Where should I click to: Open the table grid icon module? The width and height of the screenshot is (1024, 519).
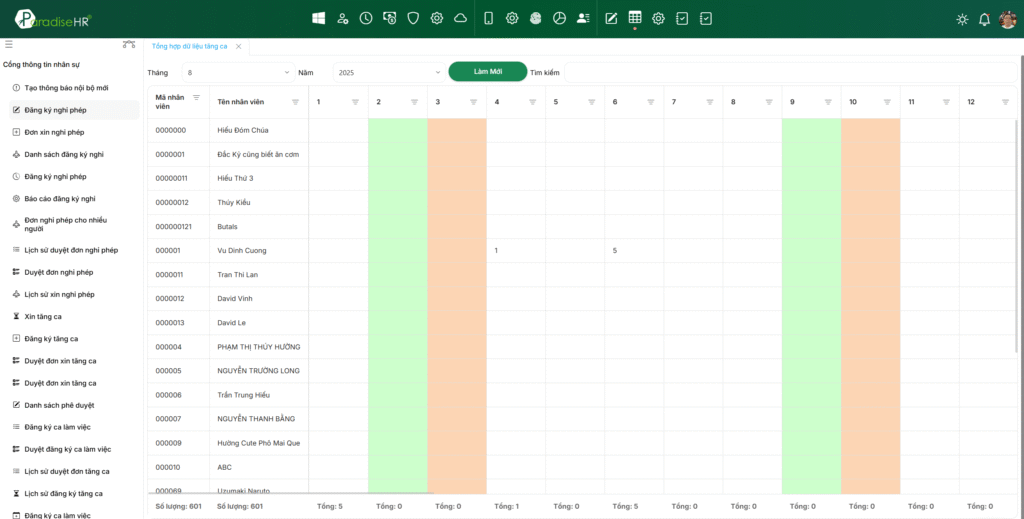[x=635, y=18]
